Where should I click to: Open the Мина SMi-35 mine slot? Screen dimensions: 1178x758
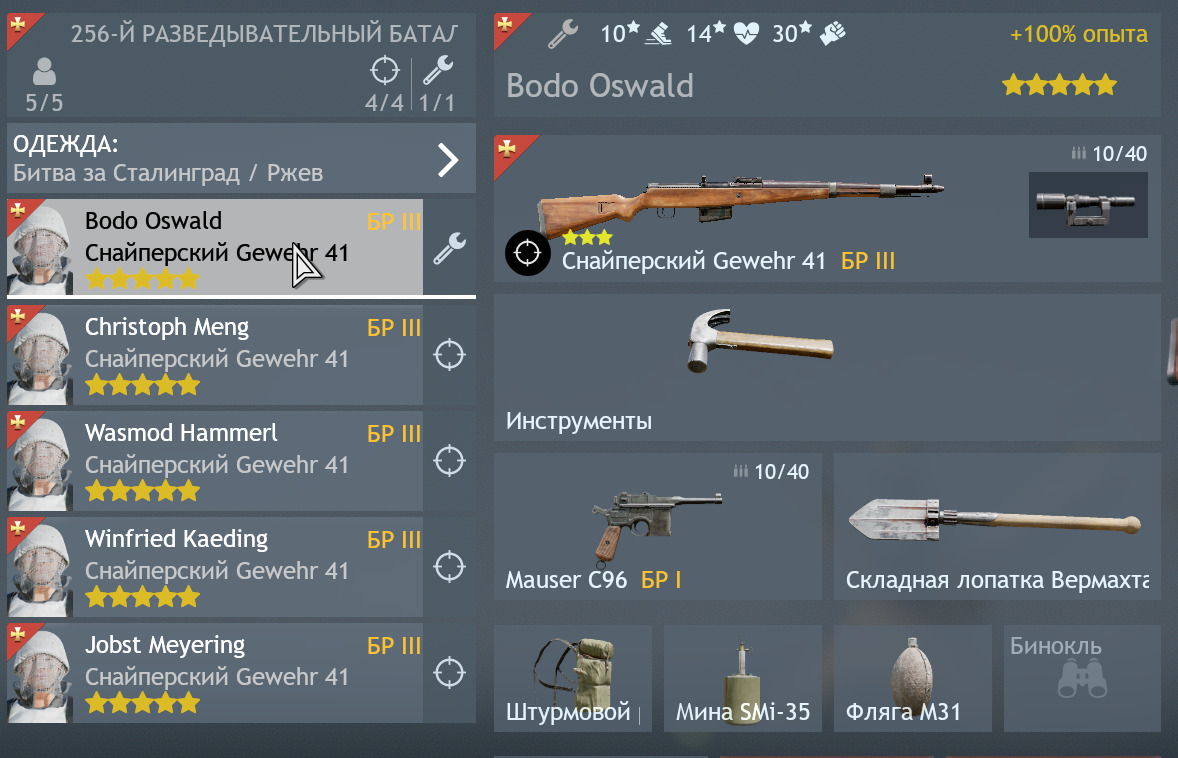pyautogui.click(x=742, y=678)
